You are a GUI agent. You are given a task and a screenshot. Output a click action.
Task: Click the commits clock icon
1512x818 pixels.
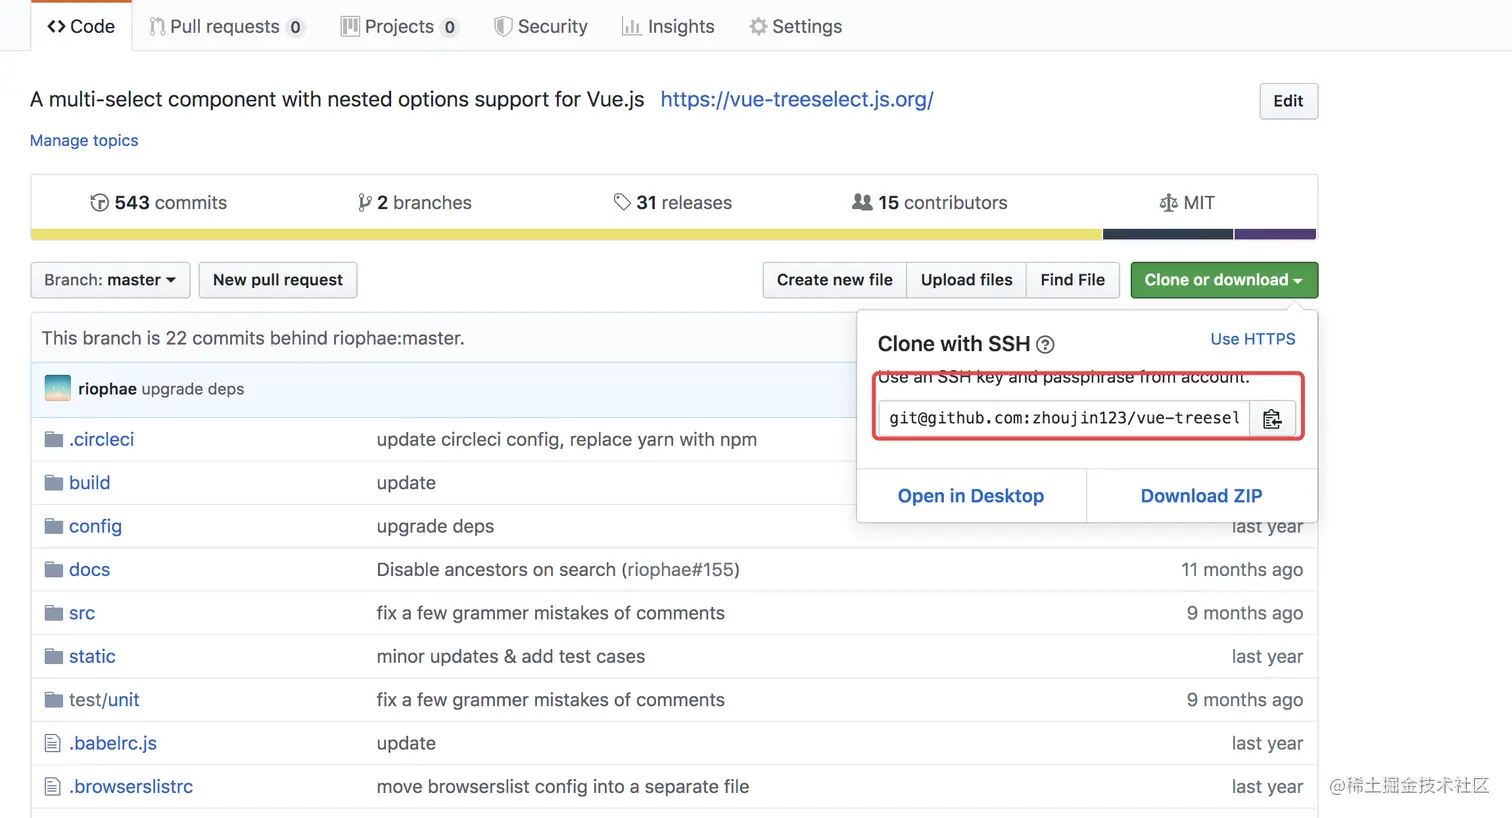99,202
